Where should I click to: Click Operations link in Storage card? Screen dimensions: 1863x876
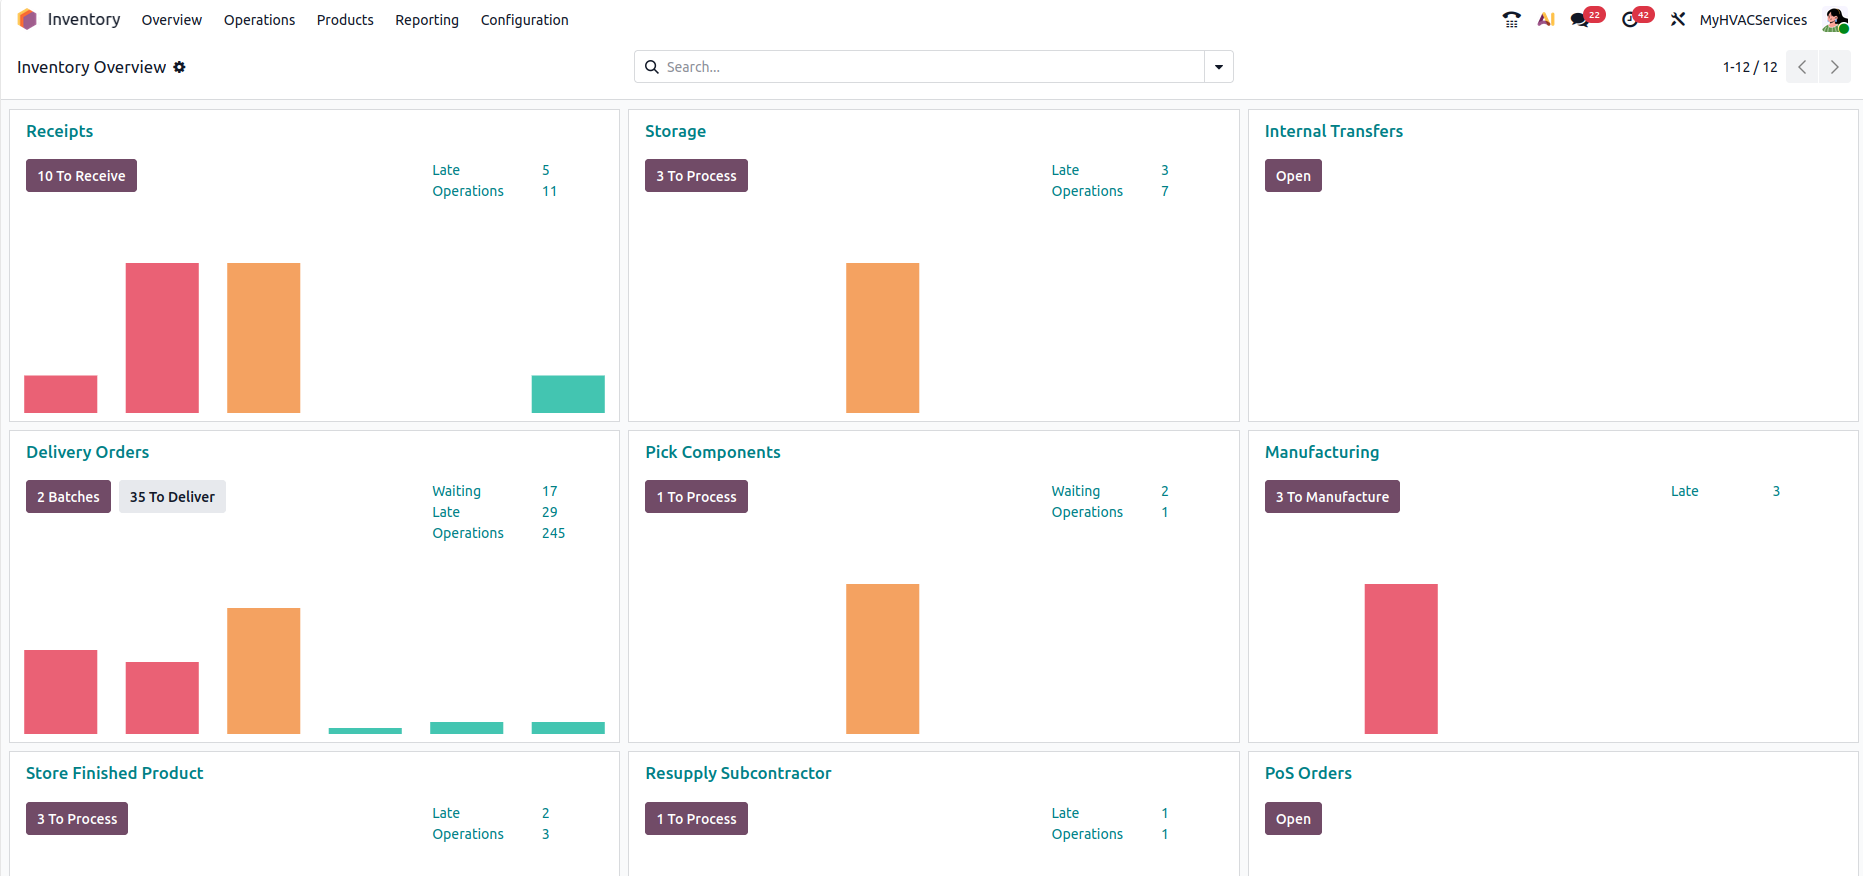coord(1087,191)
